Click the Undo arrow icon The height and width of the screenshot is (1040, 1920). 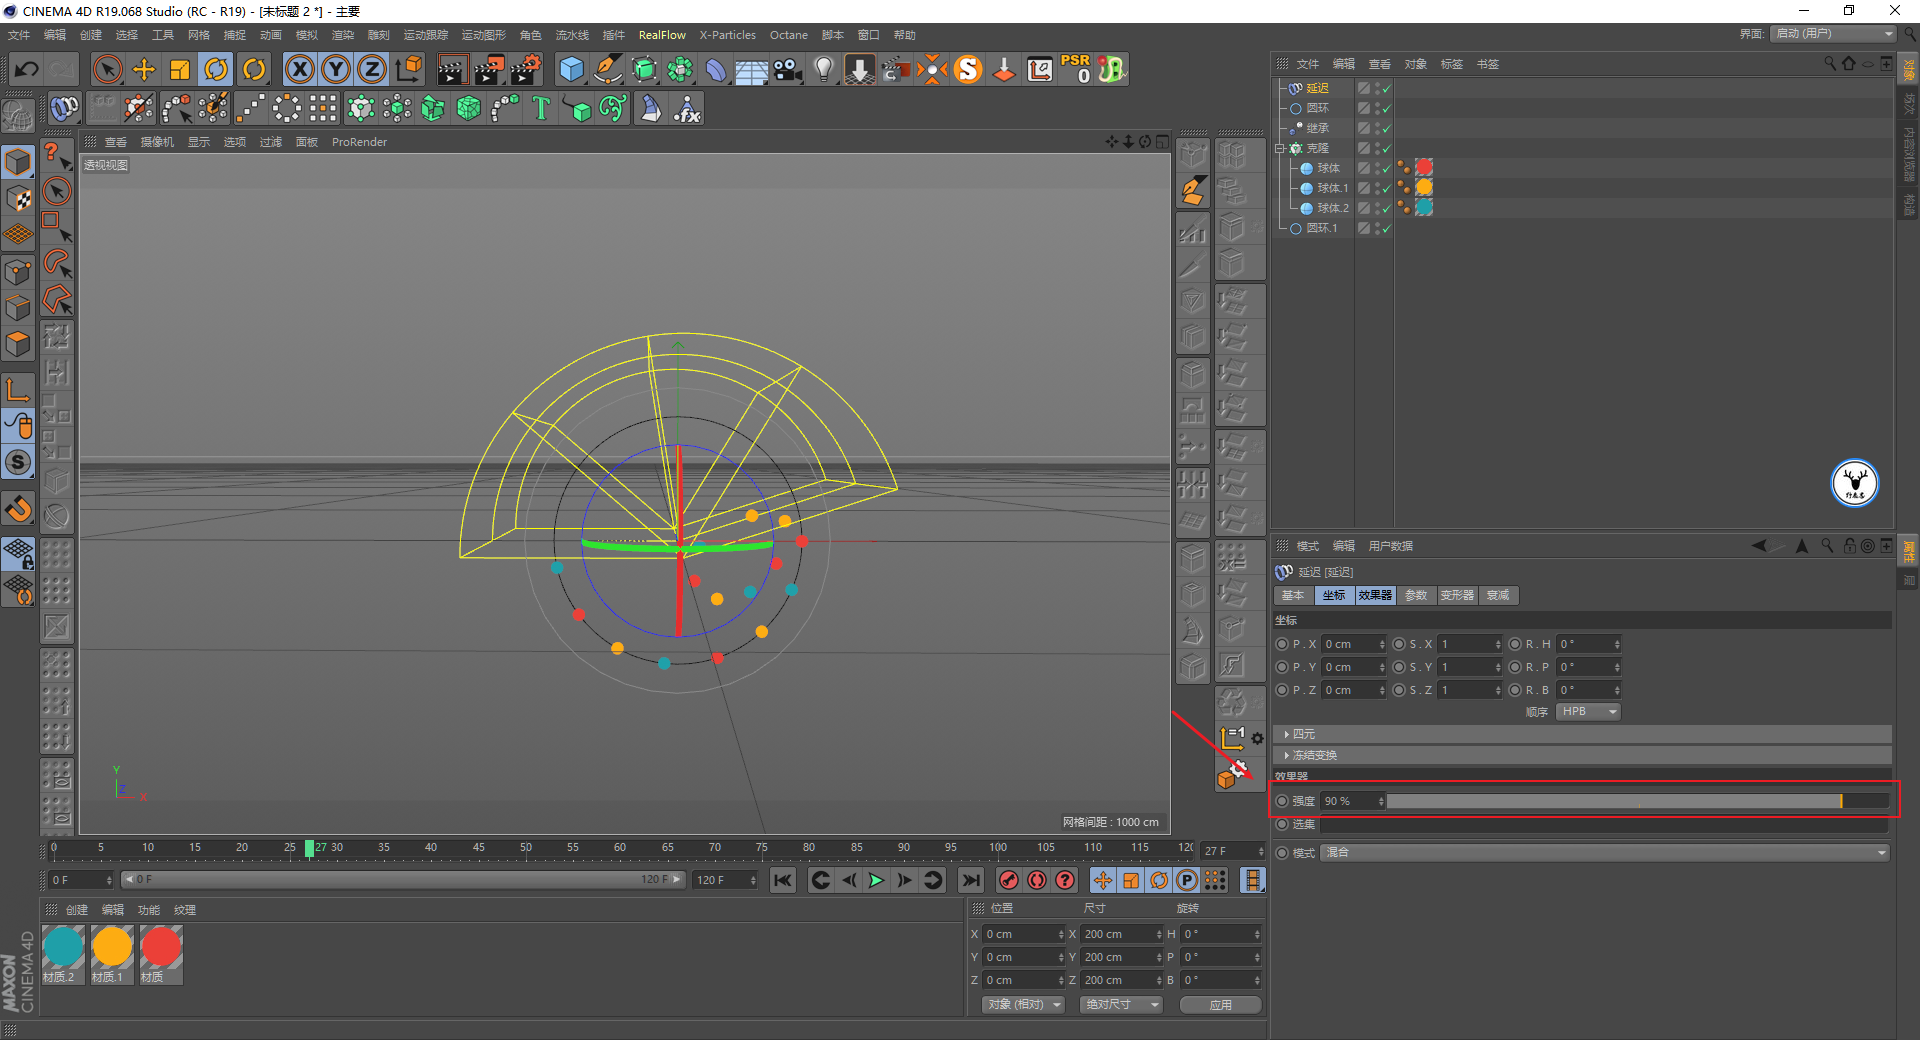click(x=27, y=69)
